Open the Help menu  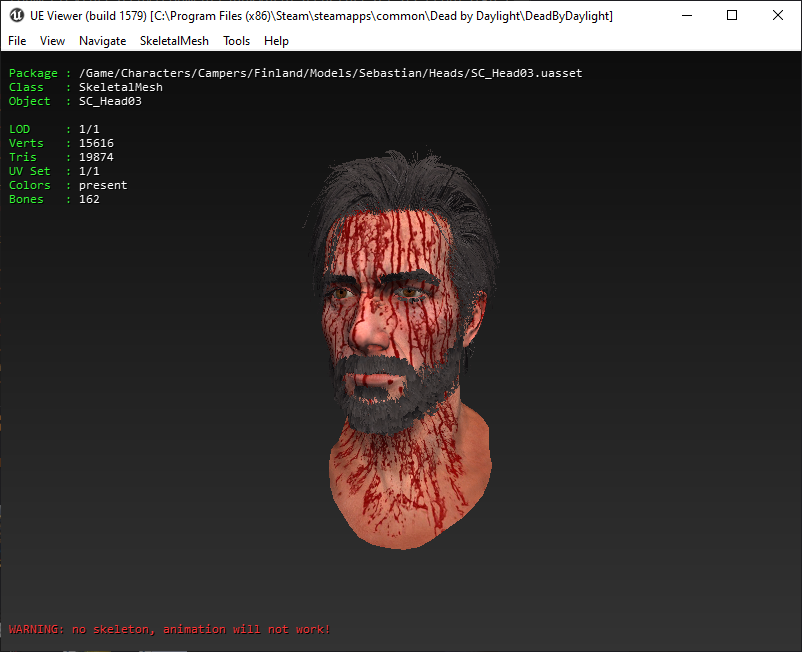tap(276, 41)
